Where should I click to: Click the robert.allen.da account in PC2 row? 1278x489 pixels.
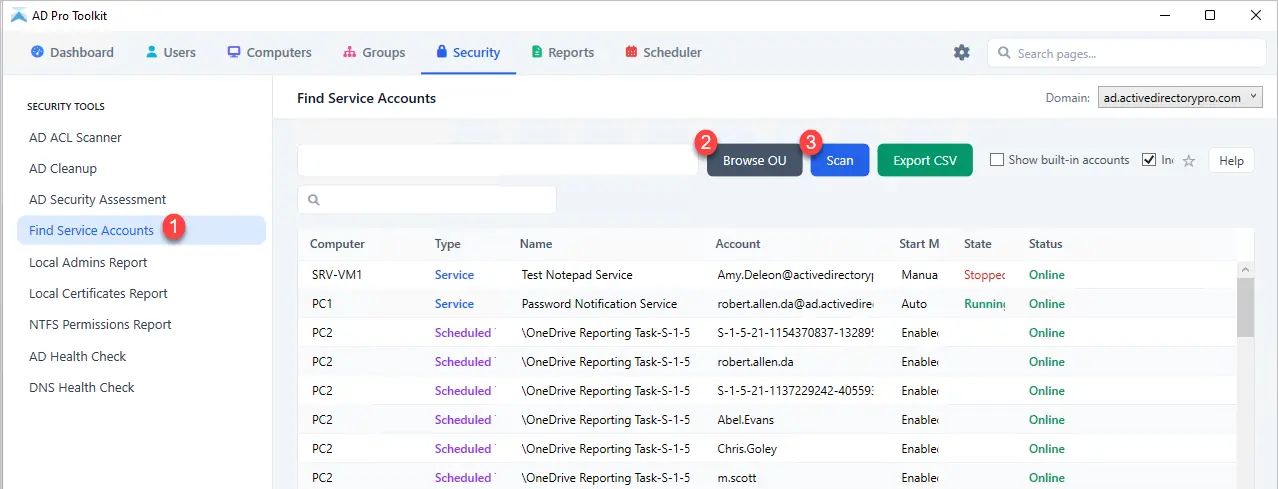pyautogui.click(x=757, y=362)
